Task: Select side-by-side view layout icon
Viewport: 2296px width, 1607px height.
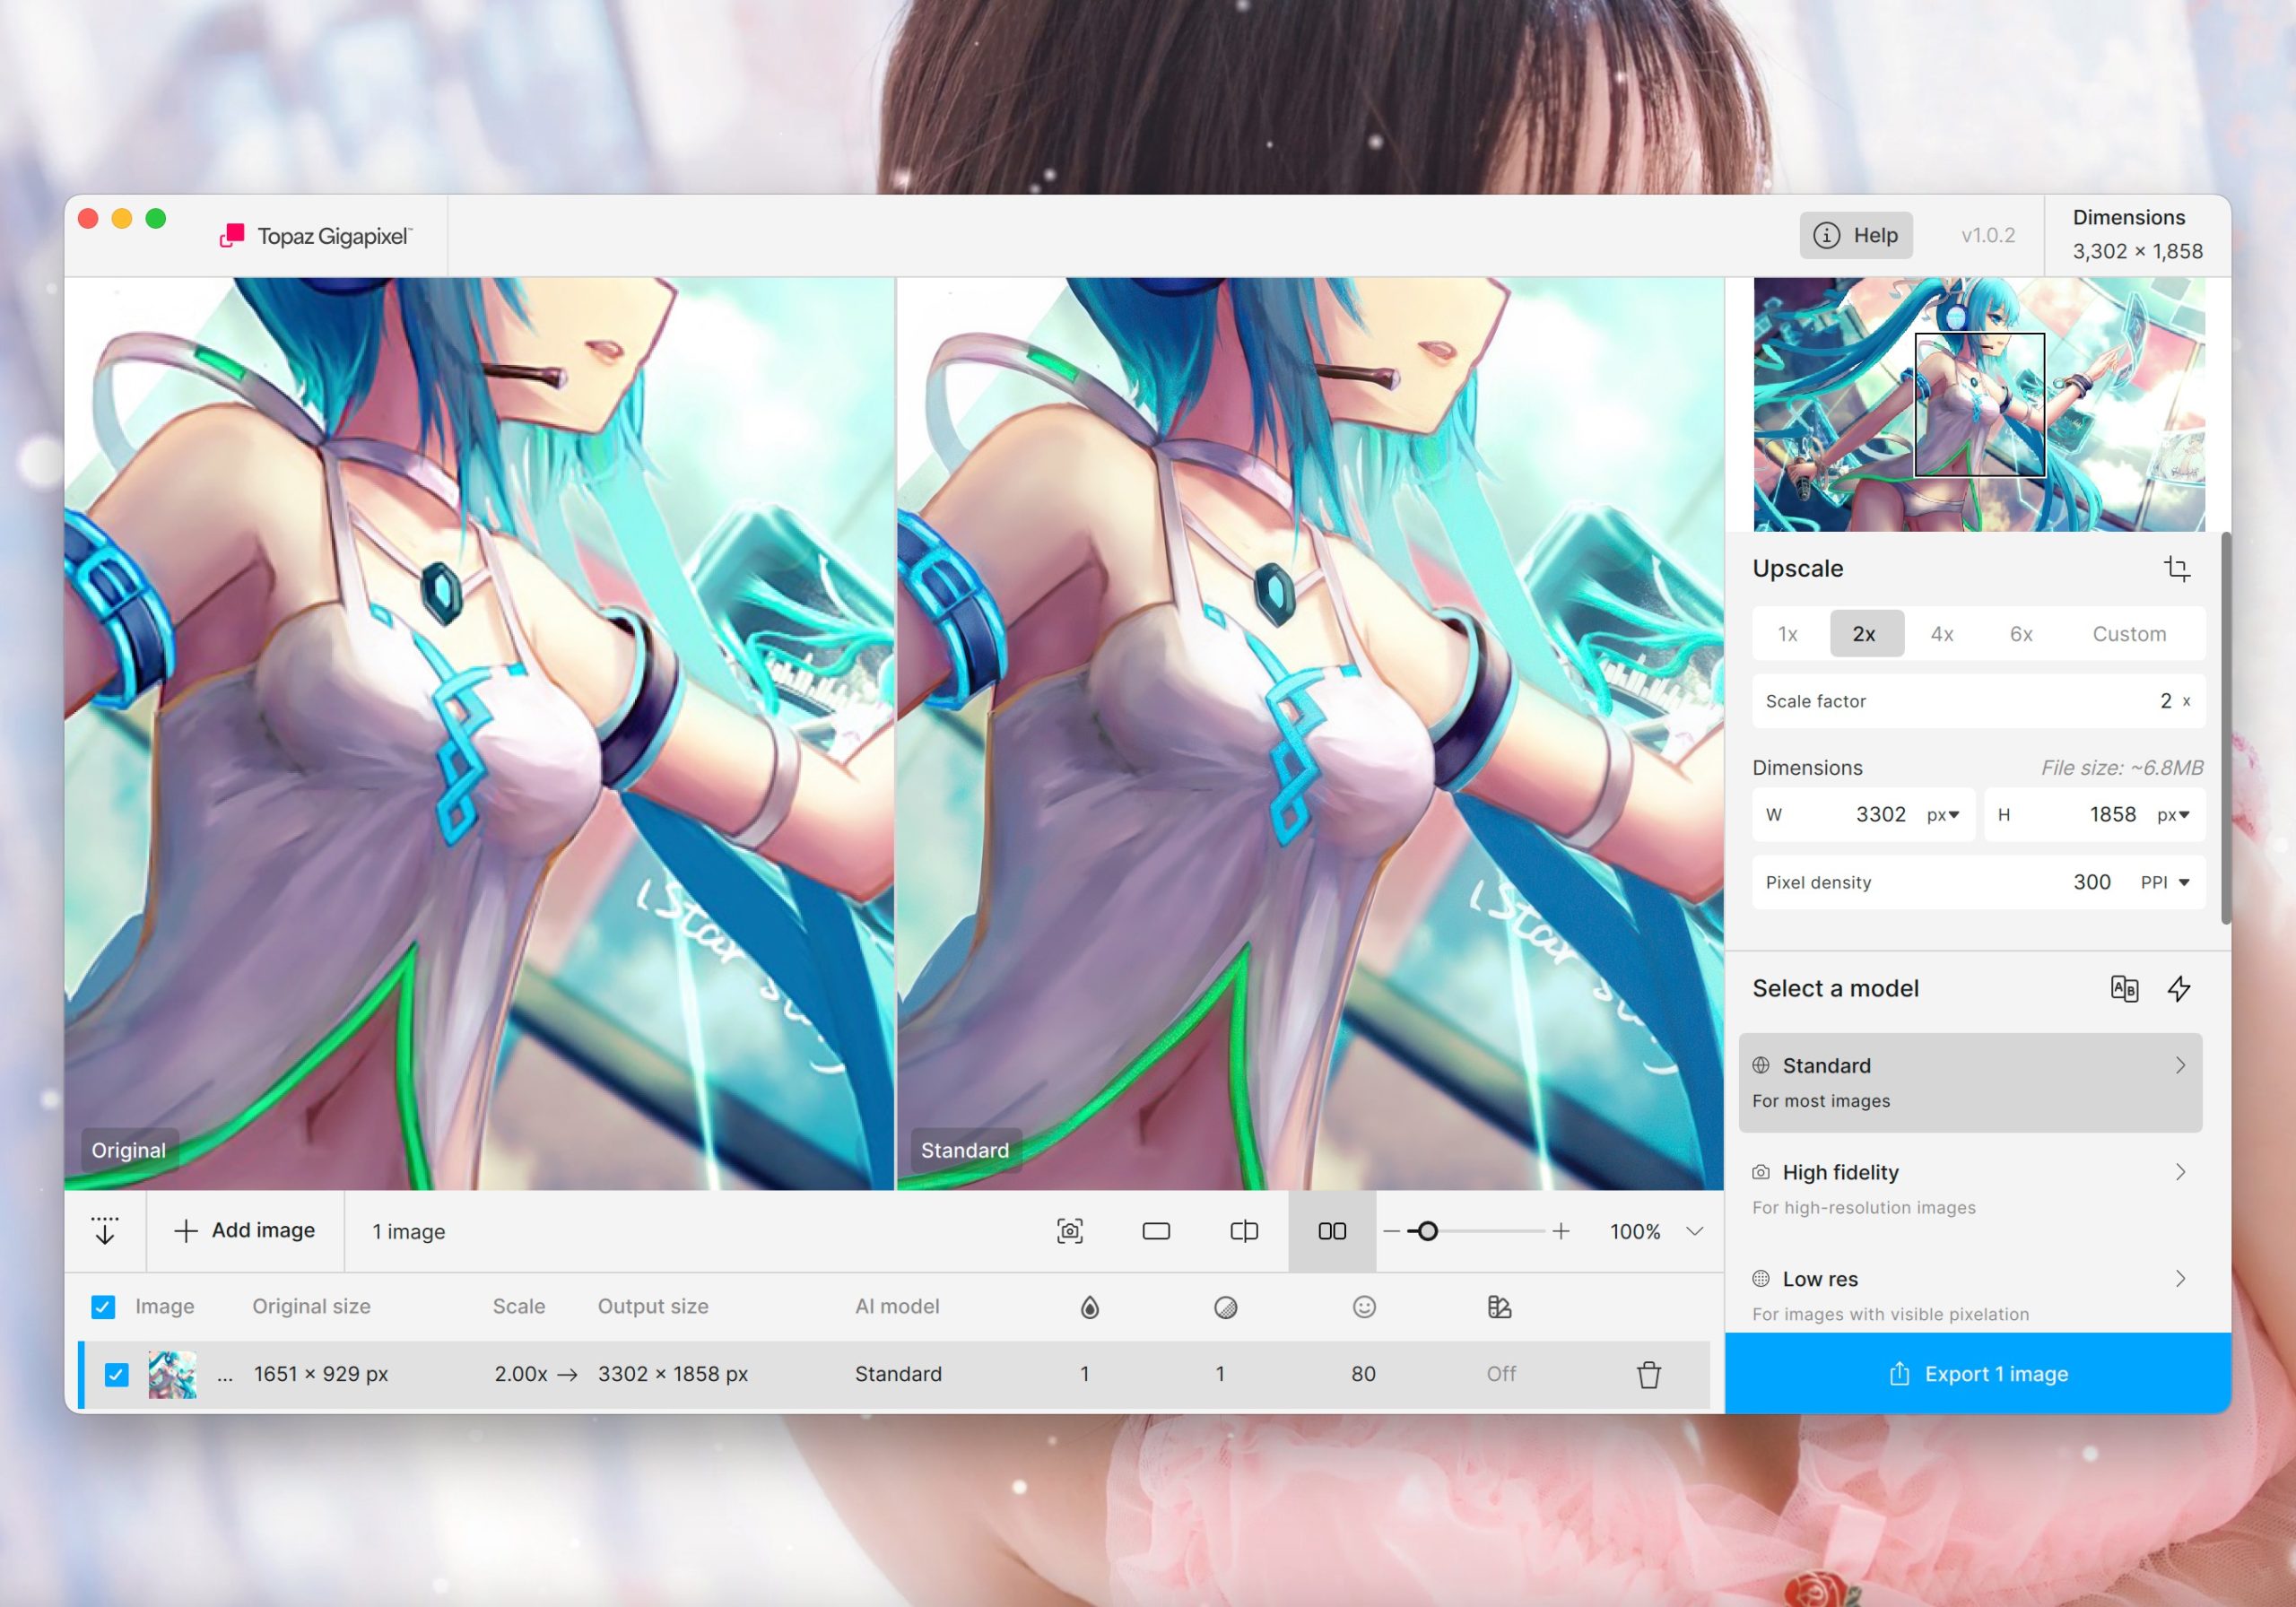Action: [1331, 1231]
